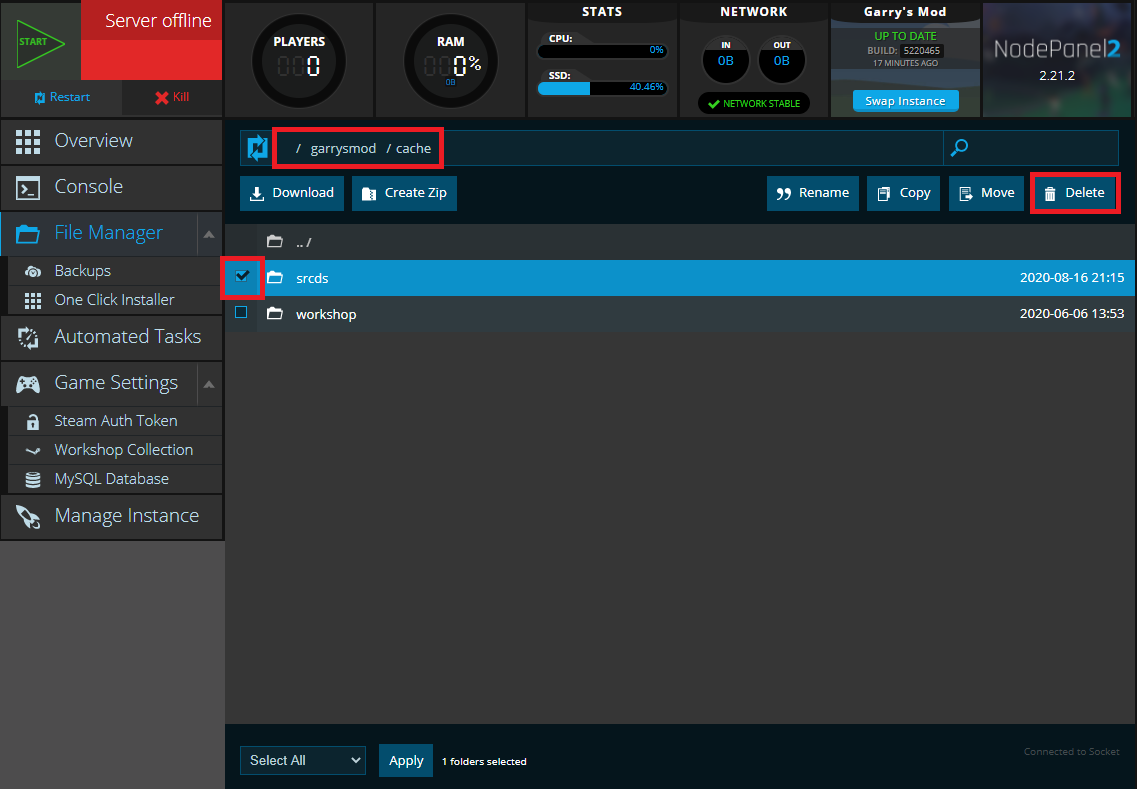
Task: Open the Select All dropdown
Action: (302, 760)
